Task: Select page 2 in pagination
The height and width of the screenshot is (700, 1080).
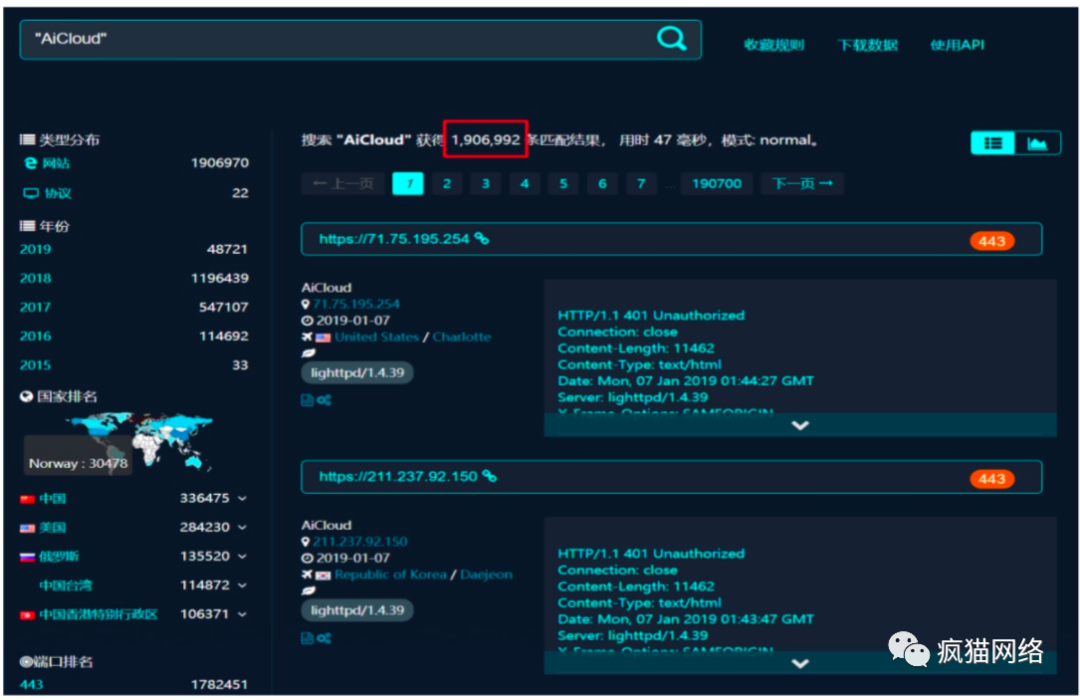Action: [447, 183]
